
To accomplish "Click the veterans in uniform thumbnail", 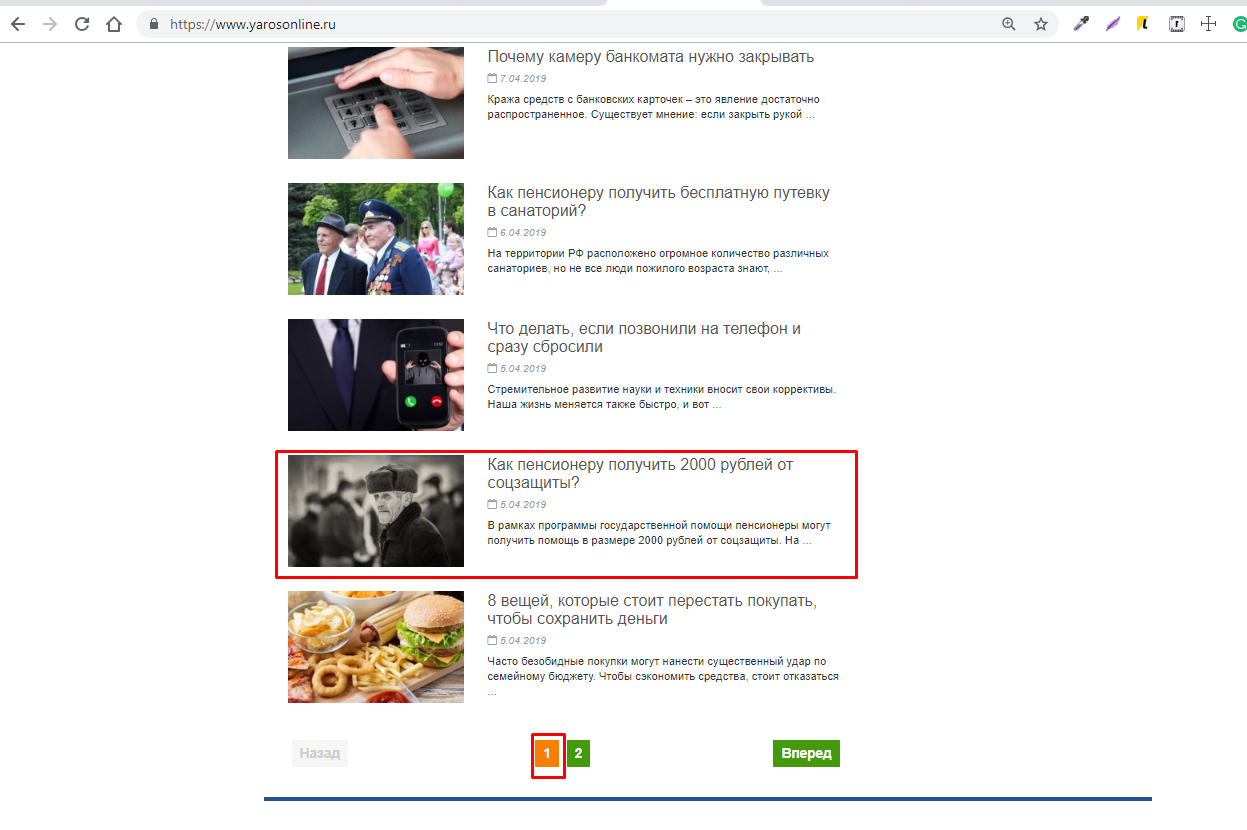I will pyautogui.click(x=376, y=239).
